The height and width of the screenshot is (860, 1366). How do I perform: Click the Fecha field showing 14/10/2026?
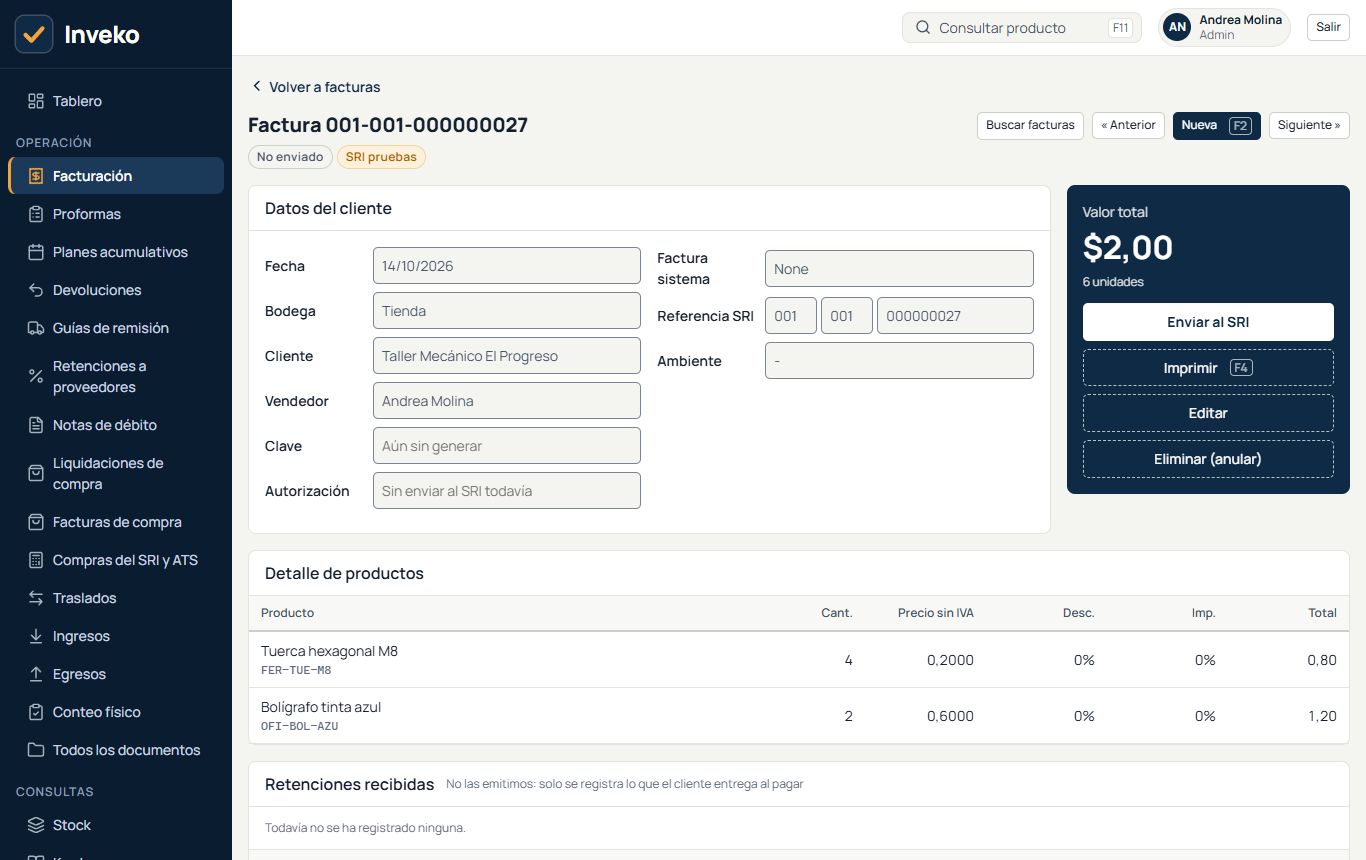(x=507, y=266)
